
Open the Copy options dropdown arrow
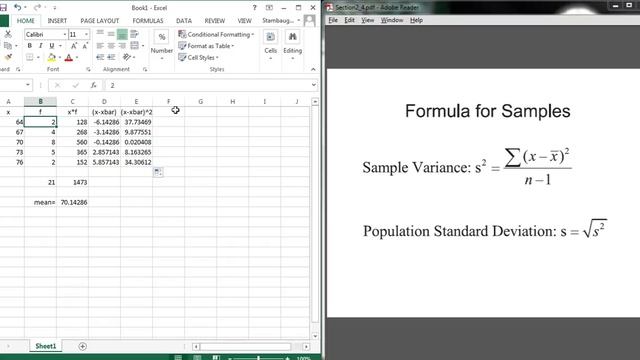click(x=16, y=46)
